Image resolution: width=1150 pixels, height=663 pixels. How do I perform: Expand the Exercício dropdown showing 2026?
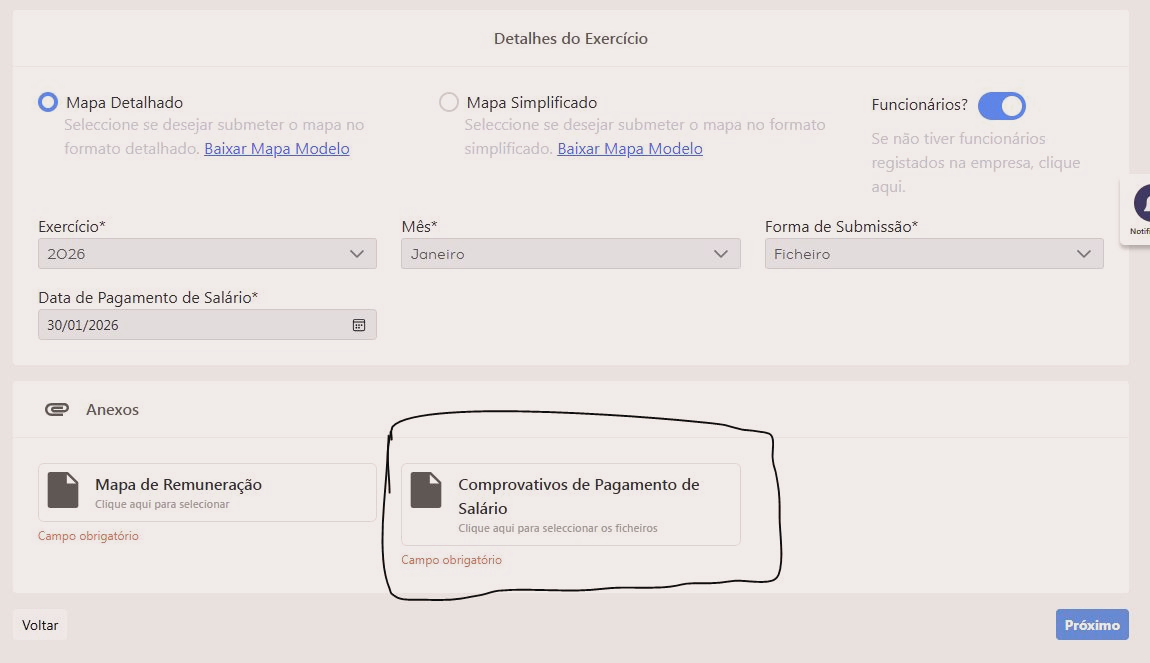point(207,254)
